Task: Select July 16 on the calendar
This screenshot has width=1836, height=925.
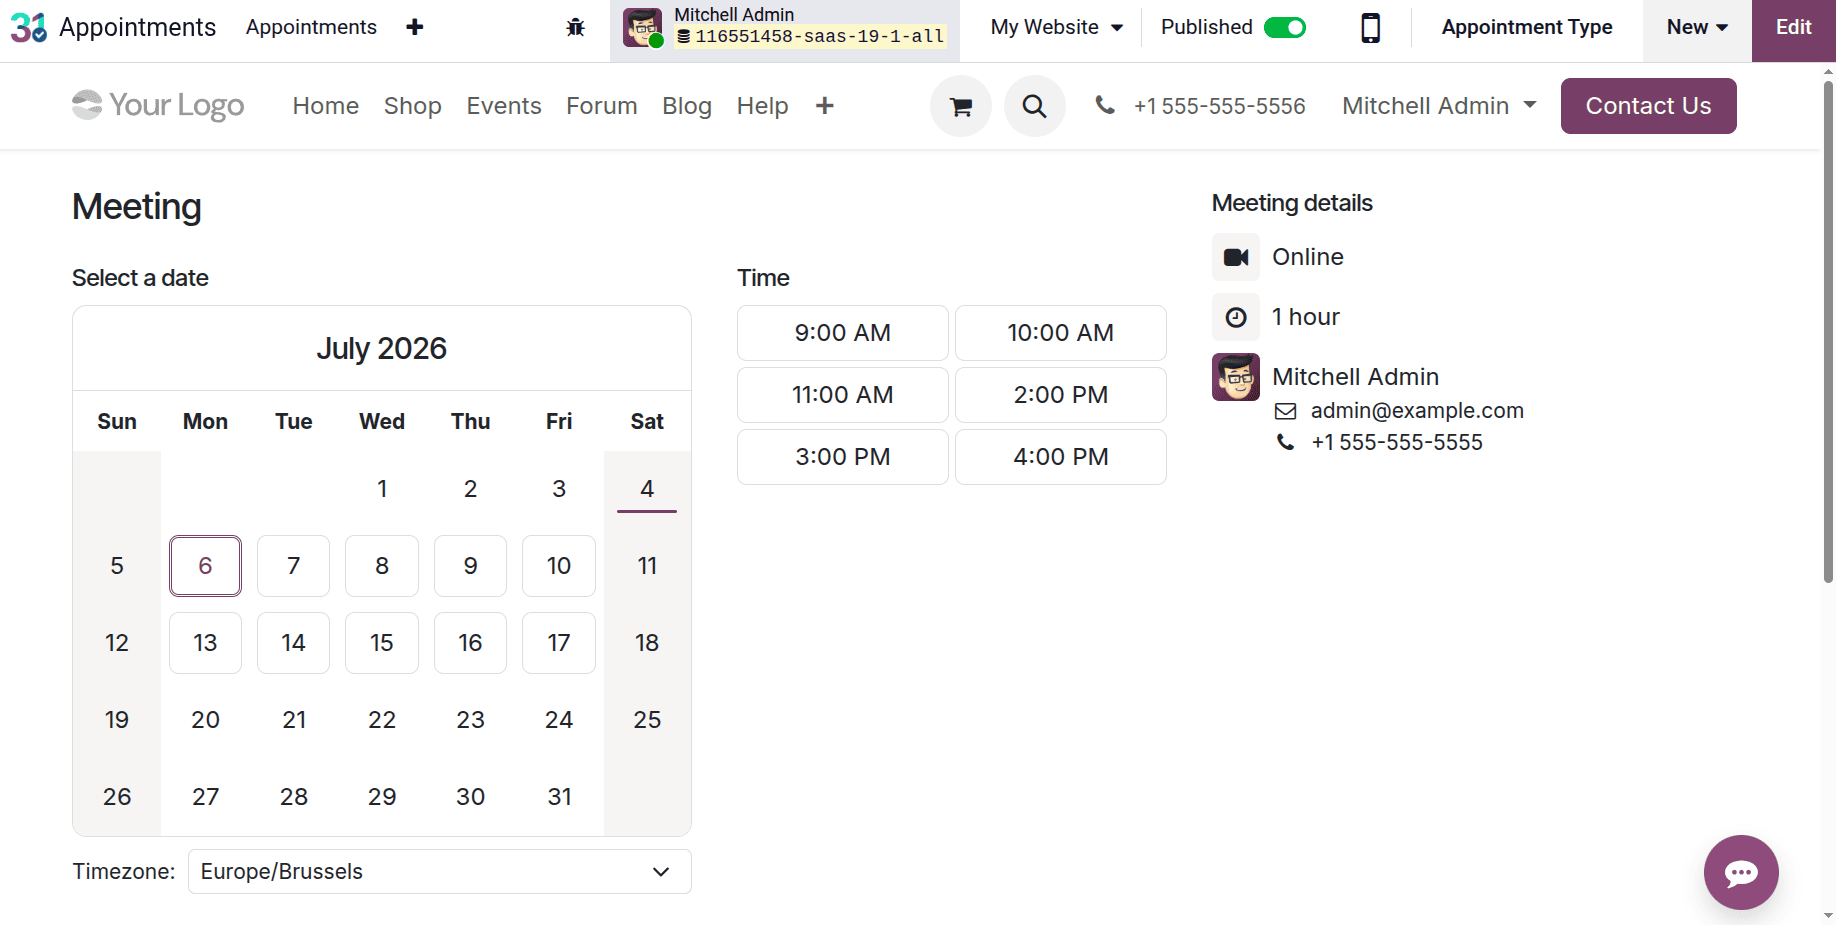Action: point(470,643)
